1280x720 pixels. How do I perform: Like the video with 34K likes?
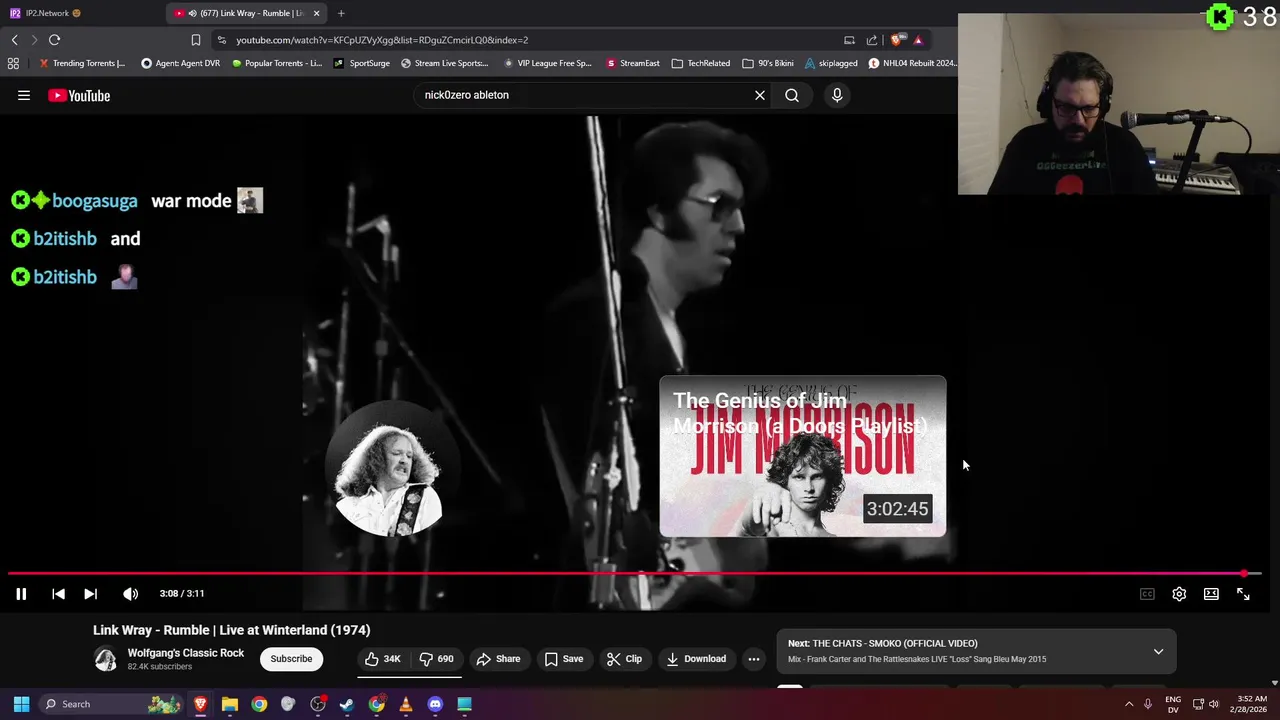click(383, 659)
